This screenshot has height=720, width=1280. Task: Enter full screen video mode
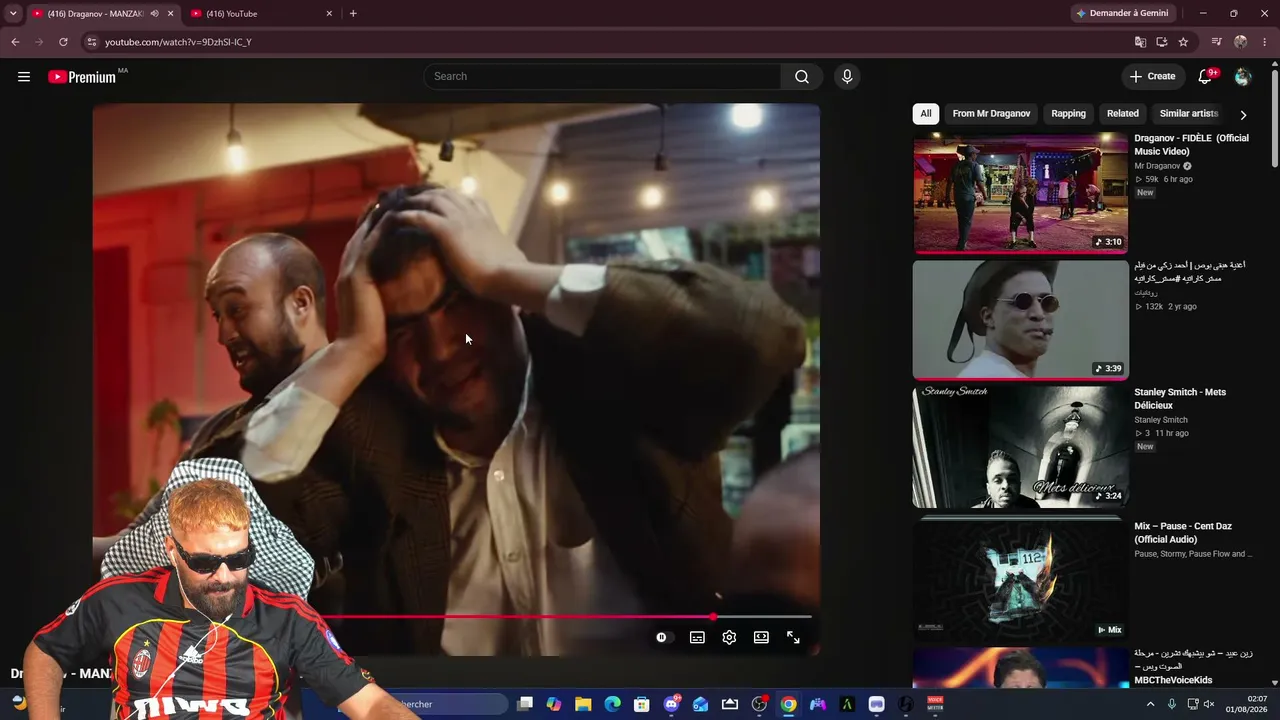[x=793, y=638]
